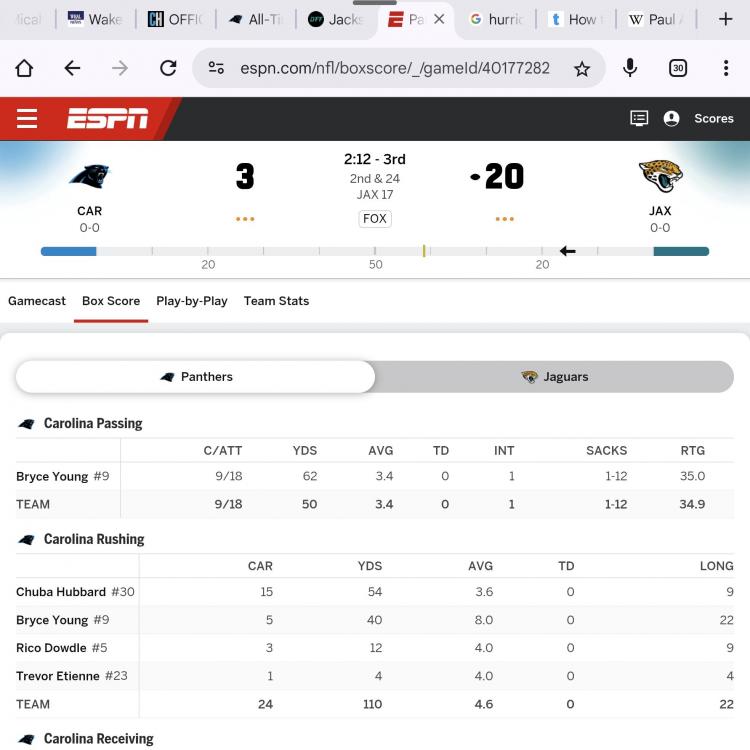Select the Panthers team toggle
Viewport: 750px width, 750px height.
pyautogui.click(x=196, y=377)
